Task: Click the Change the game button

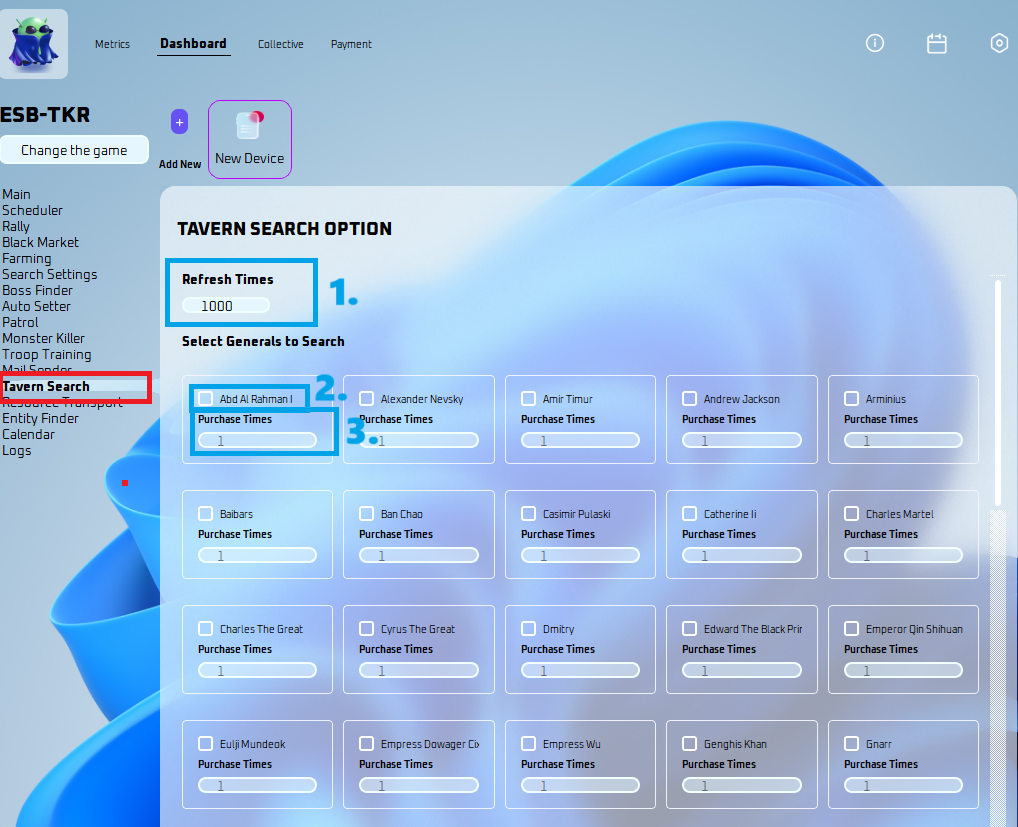Action: click(x=74, y=150)
